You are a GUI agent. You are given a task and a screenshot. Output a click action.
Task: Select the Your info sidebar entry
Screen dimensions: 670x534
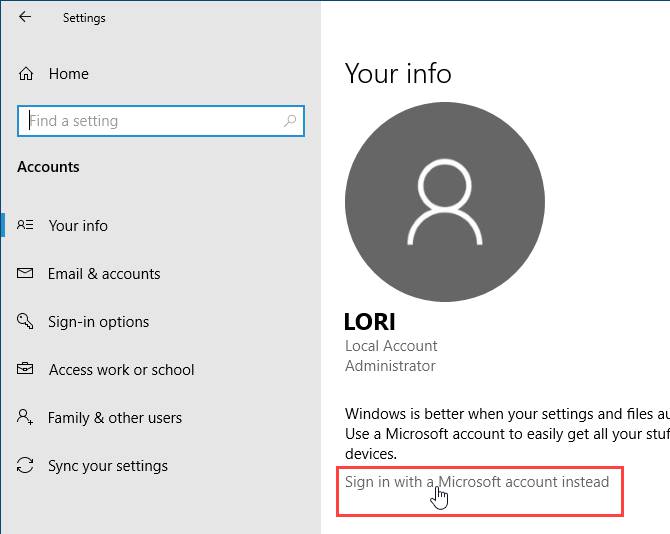[78, 226]
